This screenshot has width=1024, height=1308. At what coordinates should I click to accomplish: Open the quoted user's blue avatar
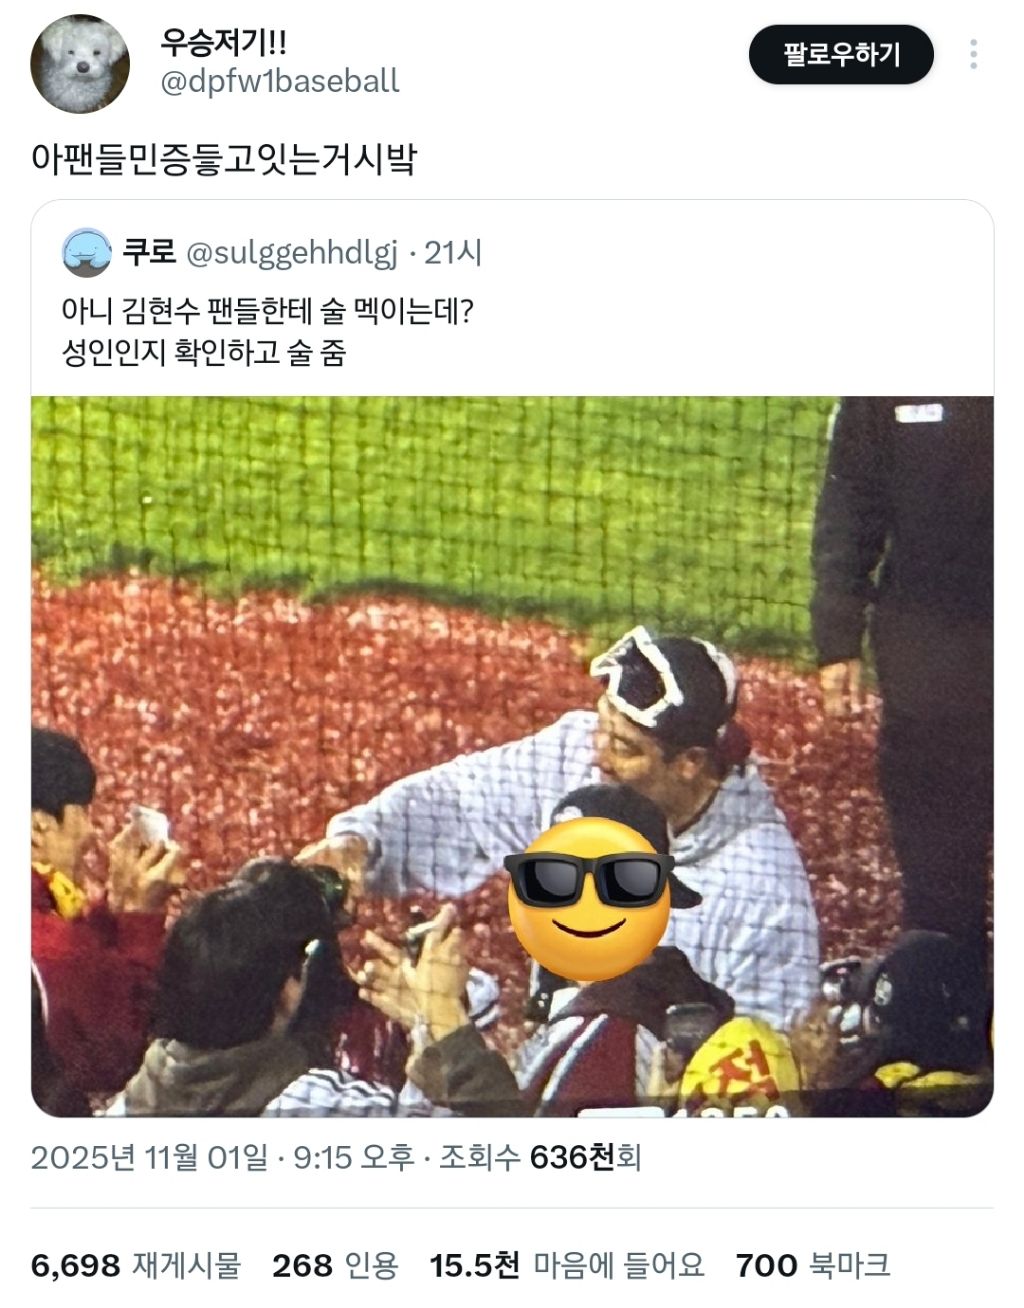(x=87, y=252)
